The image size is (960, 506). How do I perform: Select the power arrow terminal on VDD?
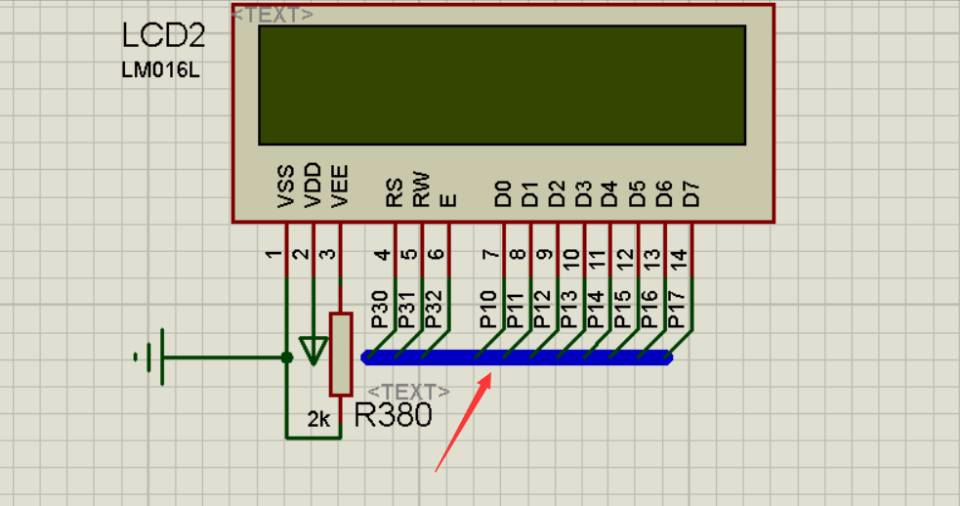313,351
